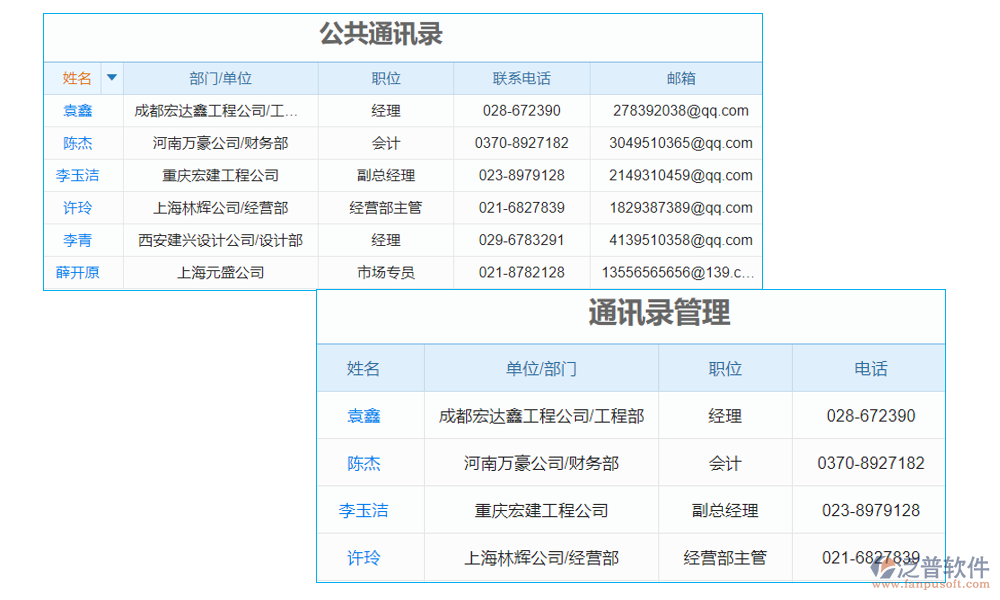Open 李青's contact details

tap(77, 240)
